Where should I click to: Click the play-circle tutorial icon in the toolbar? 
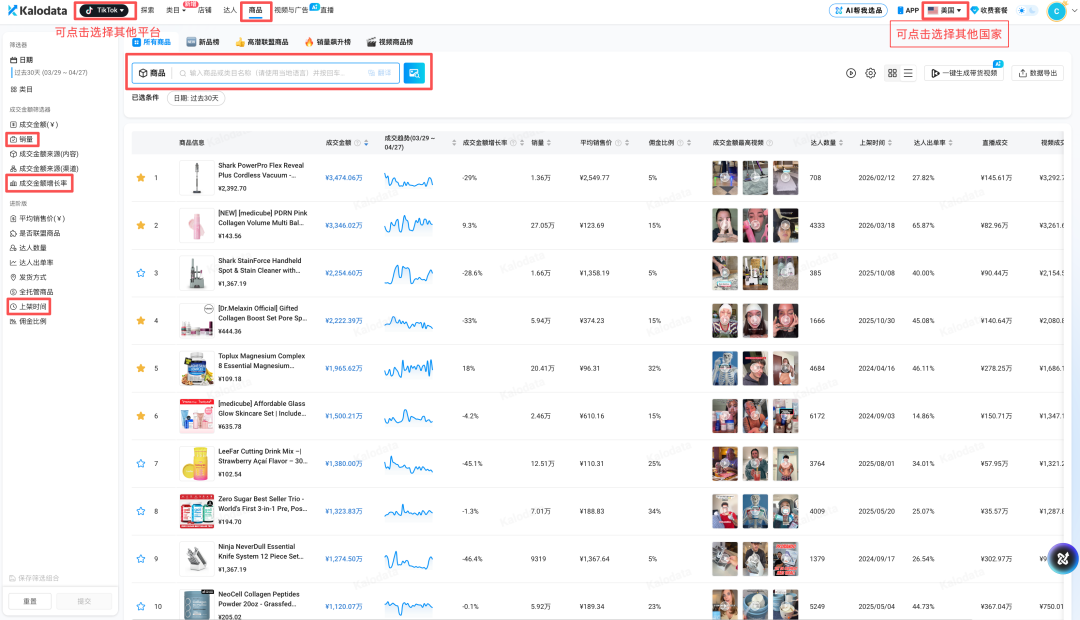851,73
